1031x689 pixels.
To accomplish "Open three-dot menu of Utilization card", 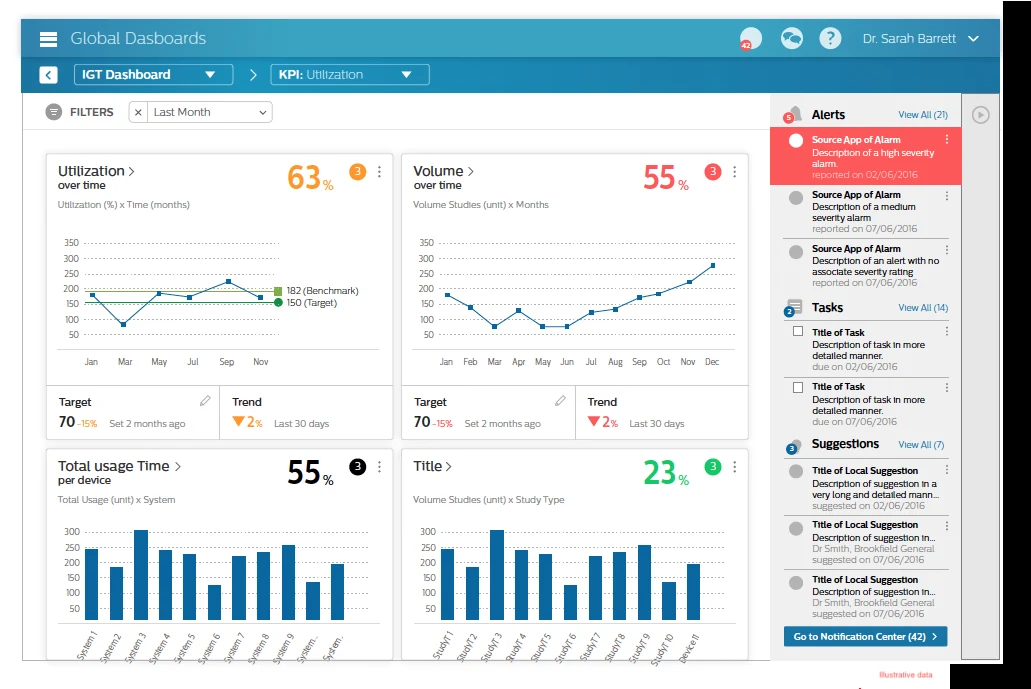I will [379, 172].
